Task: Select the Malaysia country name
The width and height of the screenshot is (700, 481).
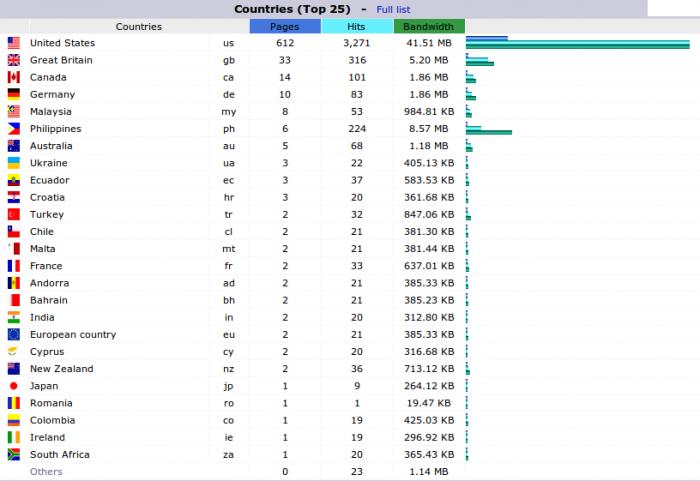Action: [x=50, y=112]
